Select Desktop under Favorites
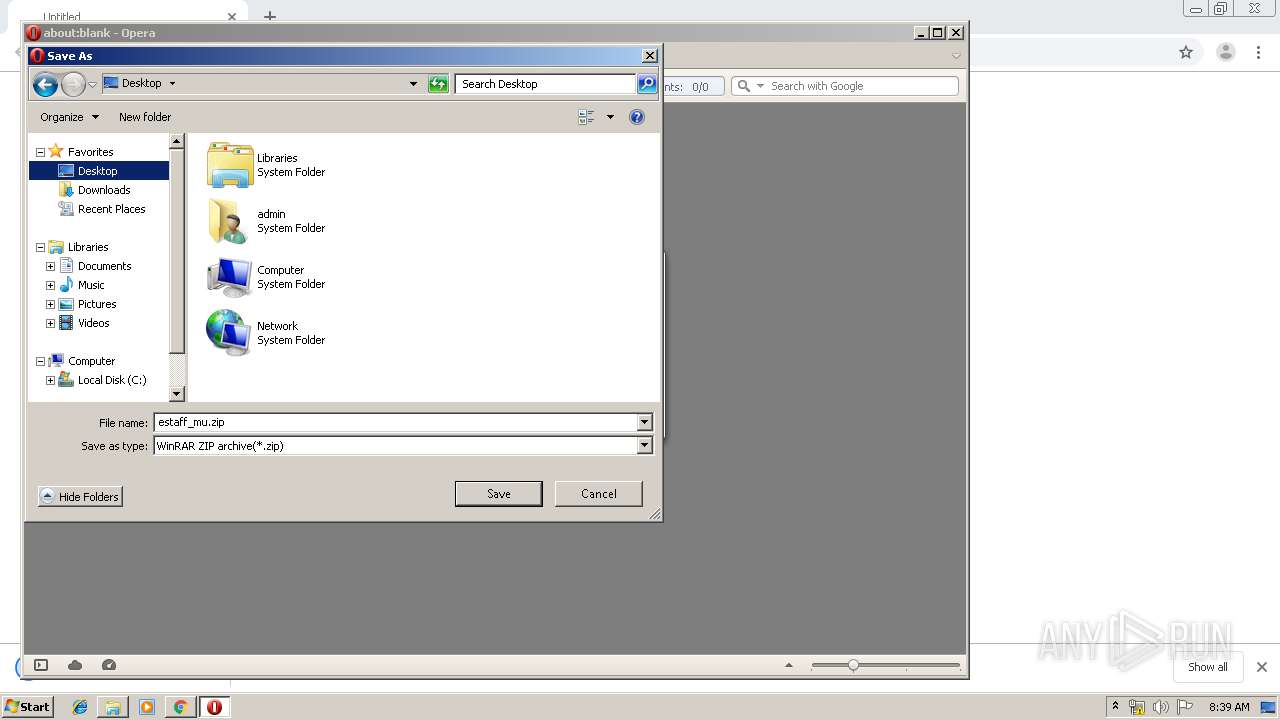The image size is (1280, 720). point(98,171)
